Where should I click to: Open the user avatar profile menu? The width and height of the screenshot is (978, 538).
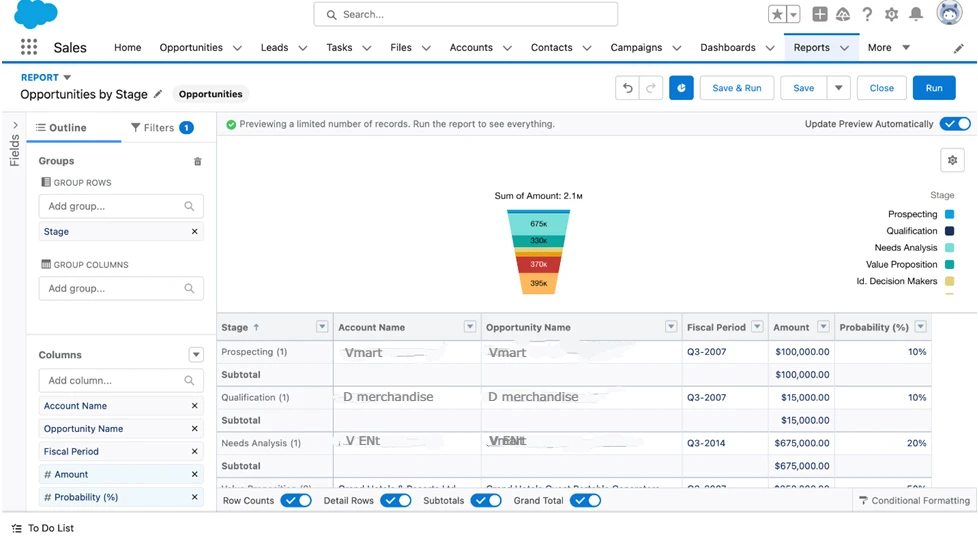(x=949, y=13)
